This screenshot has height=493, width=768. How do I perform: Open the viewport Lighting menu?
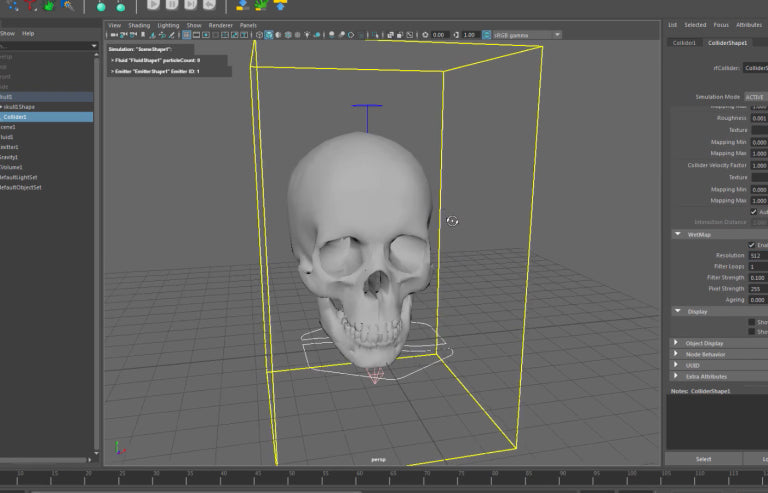[168, 25]
